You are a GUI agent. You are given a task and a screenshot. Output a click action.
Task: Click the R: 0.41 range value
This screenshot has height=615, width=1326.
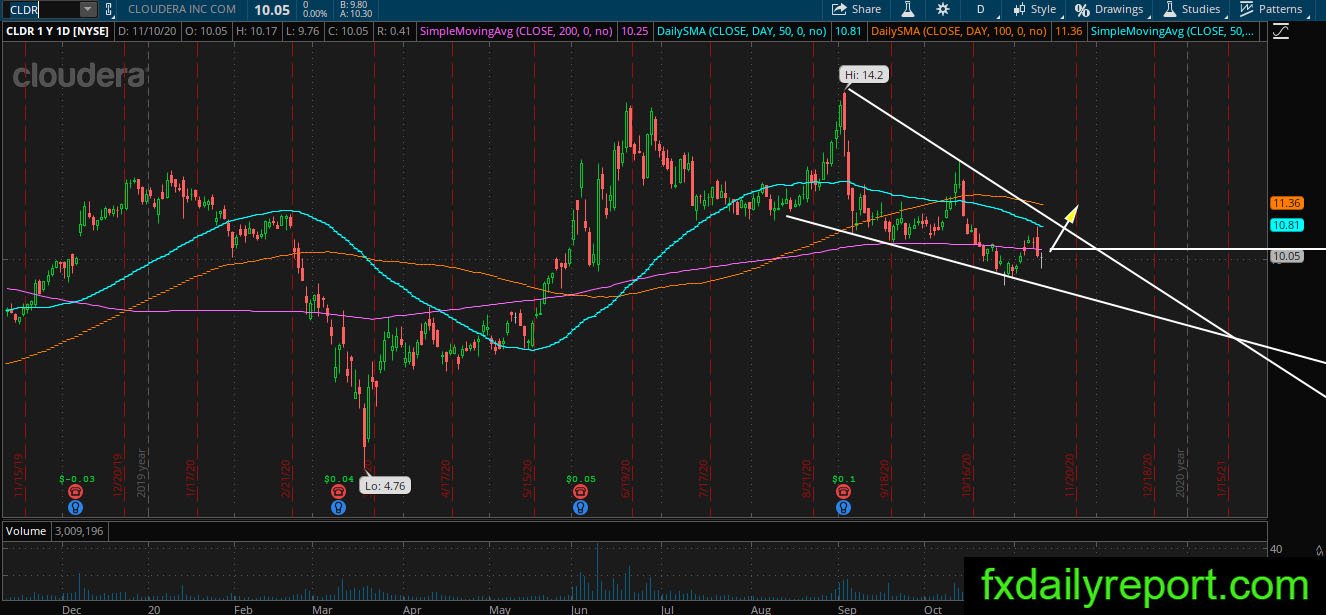(395, 32)
